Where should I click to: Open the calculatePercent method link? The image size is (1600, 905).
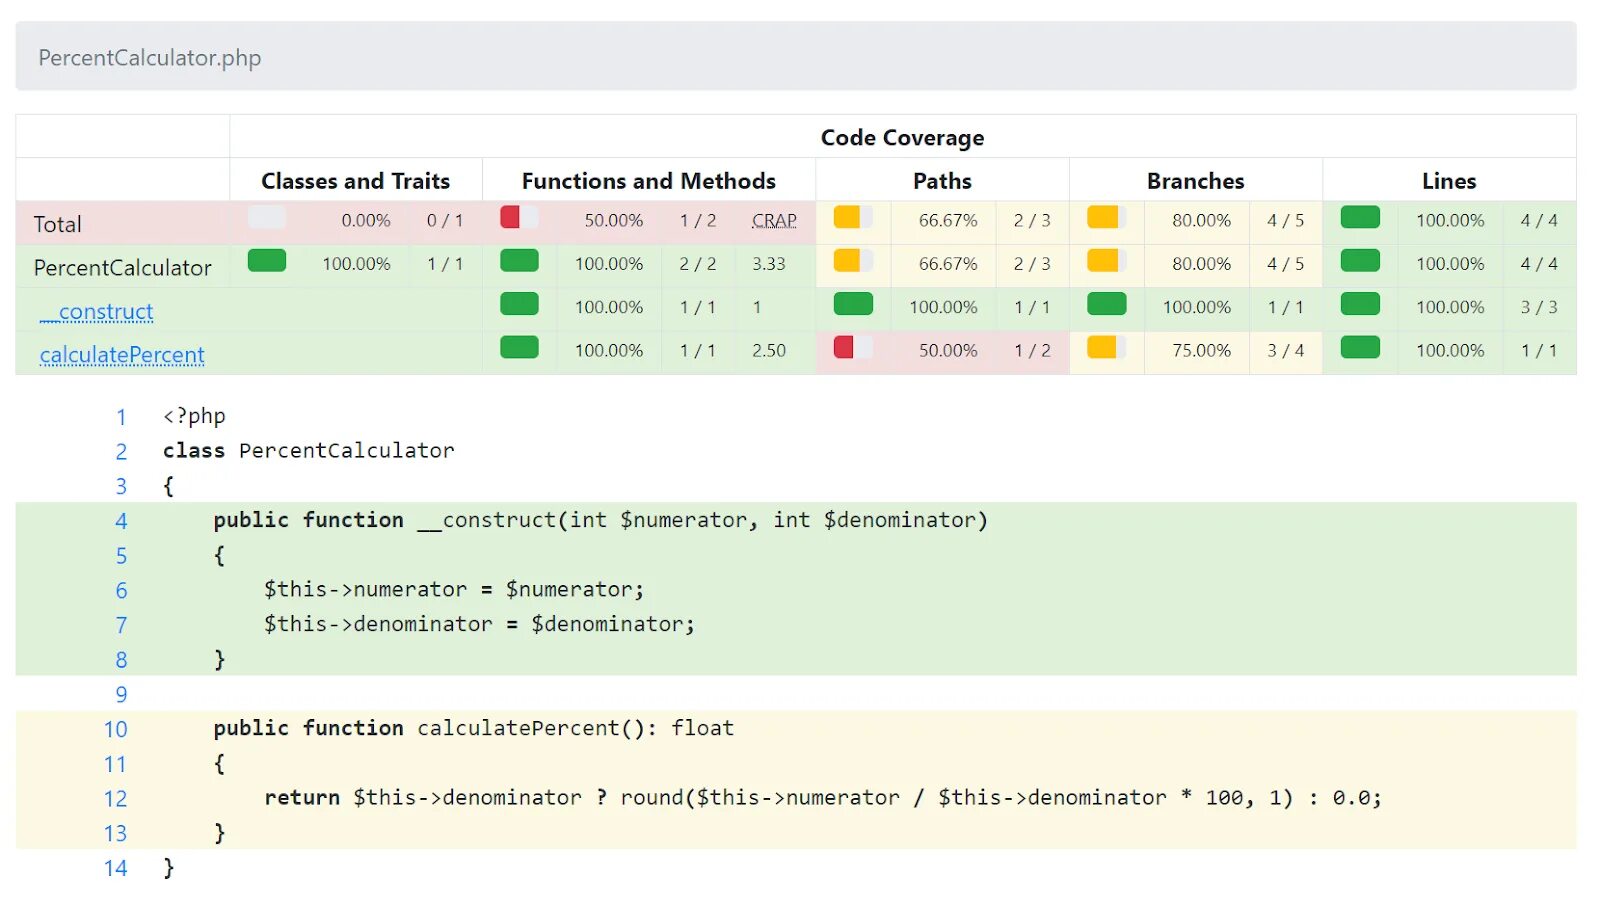pos(121,355)
